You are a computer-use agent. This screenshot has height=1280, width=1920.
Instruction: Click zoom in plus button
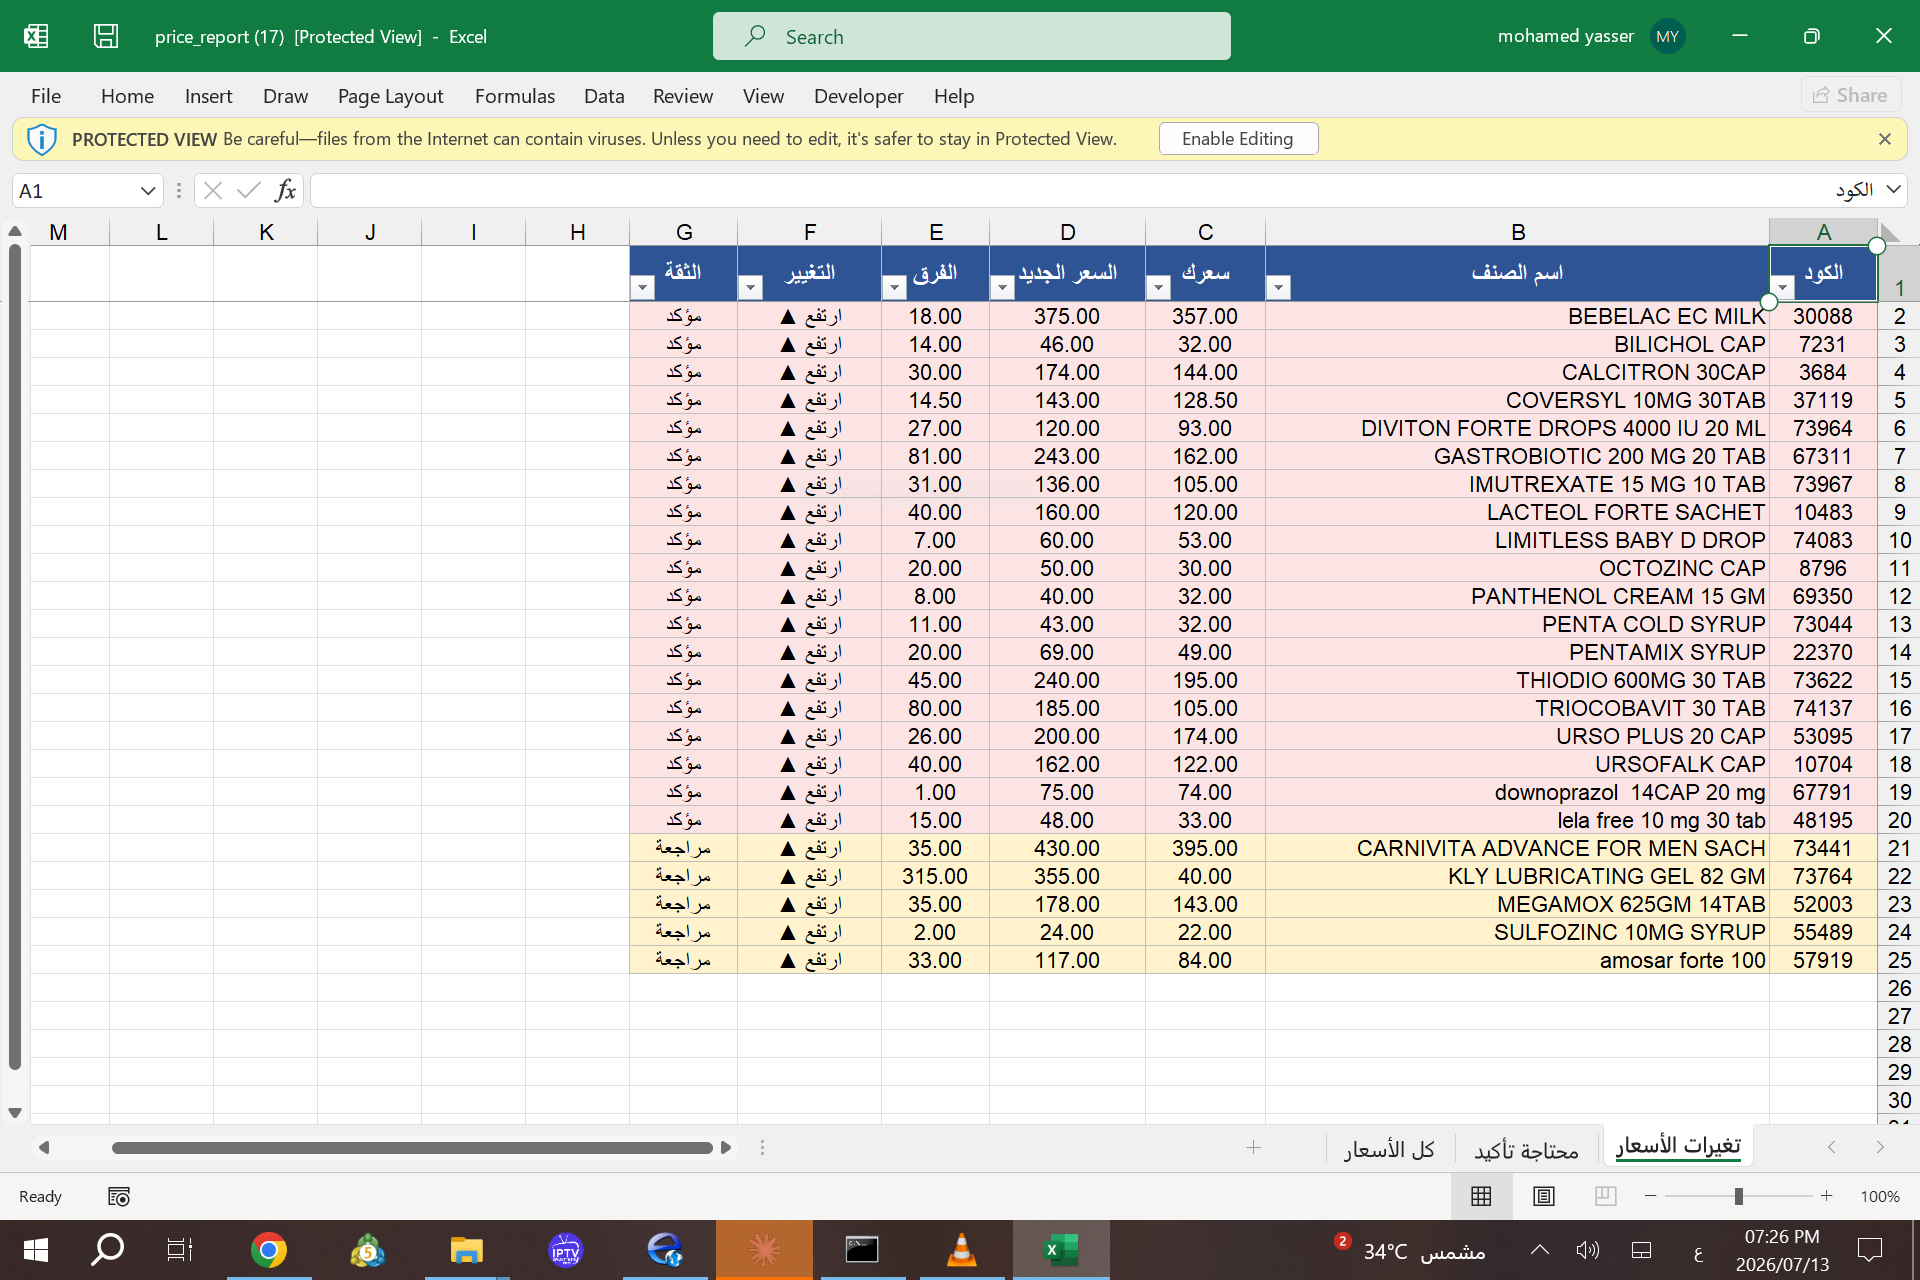[x=1827, y=1196]
